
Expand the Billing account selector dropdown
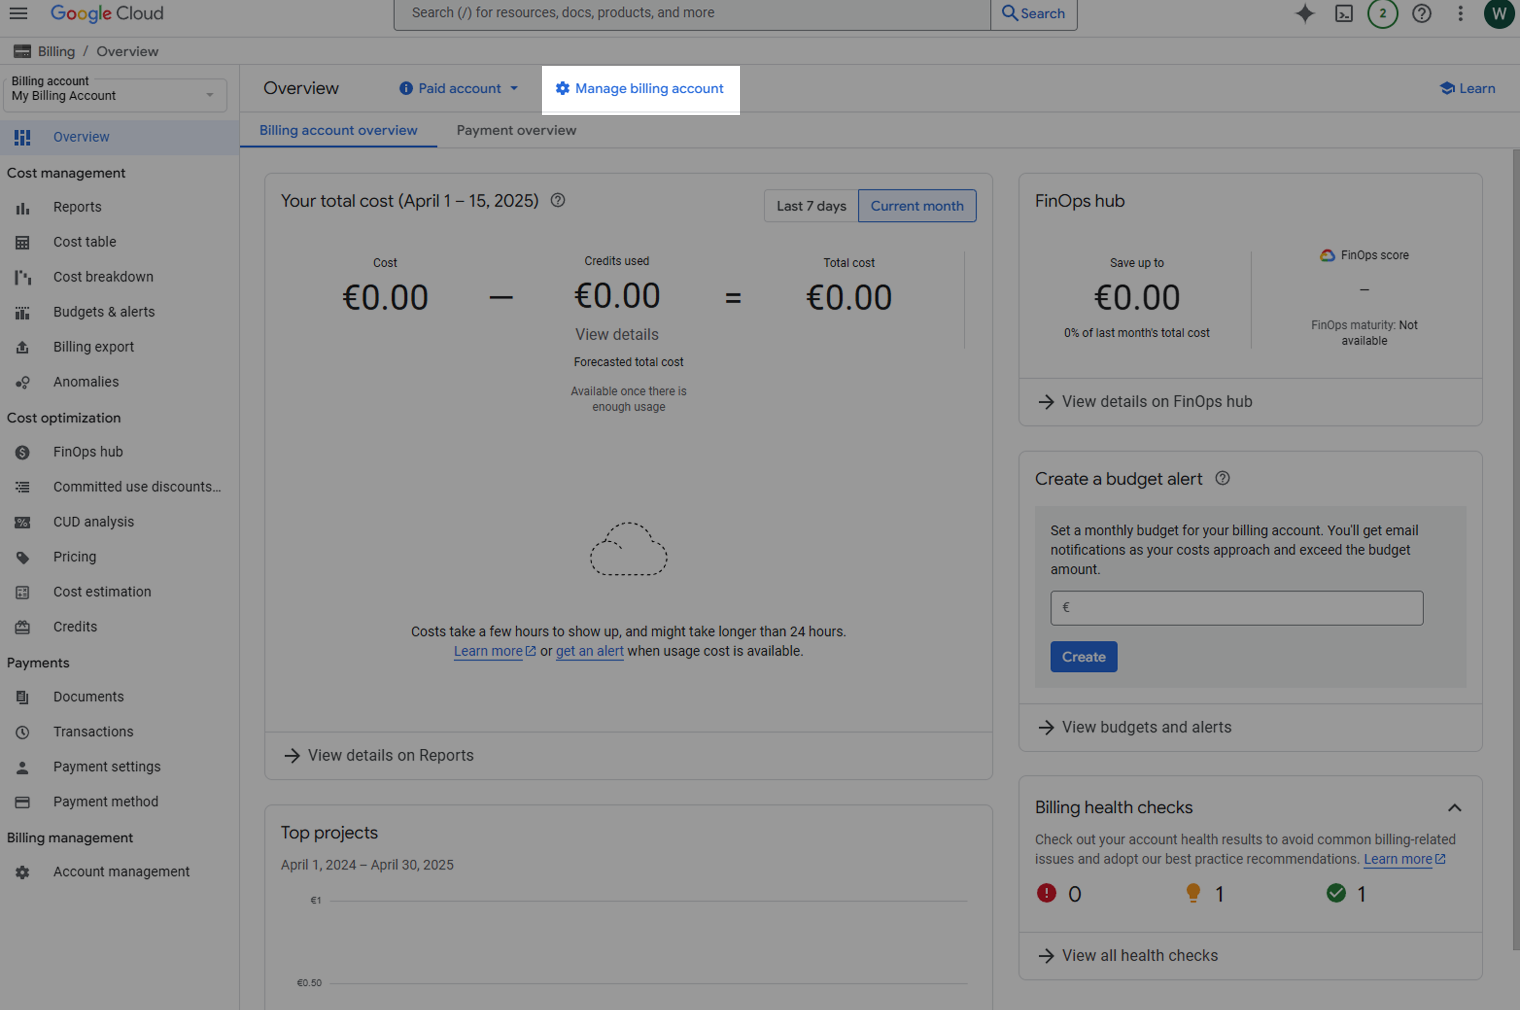116,95
